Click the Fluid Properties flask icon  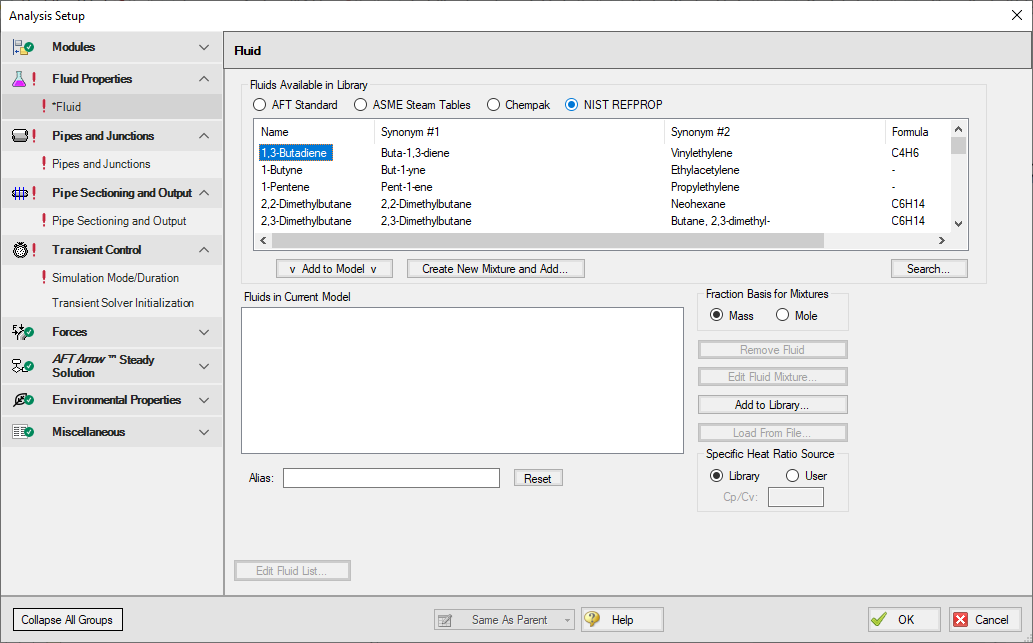23,79
